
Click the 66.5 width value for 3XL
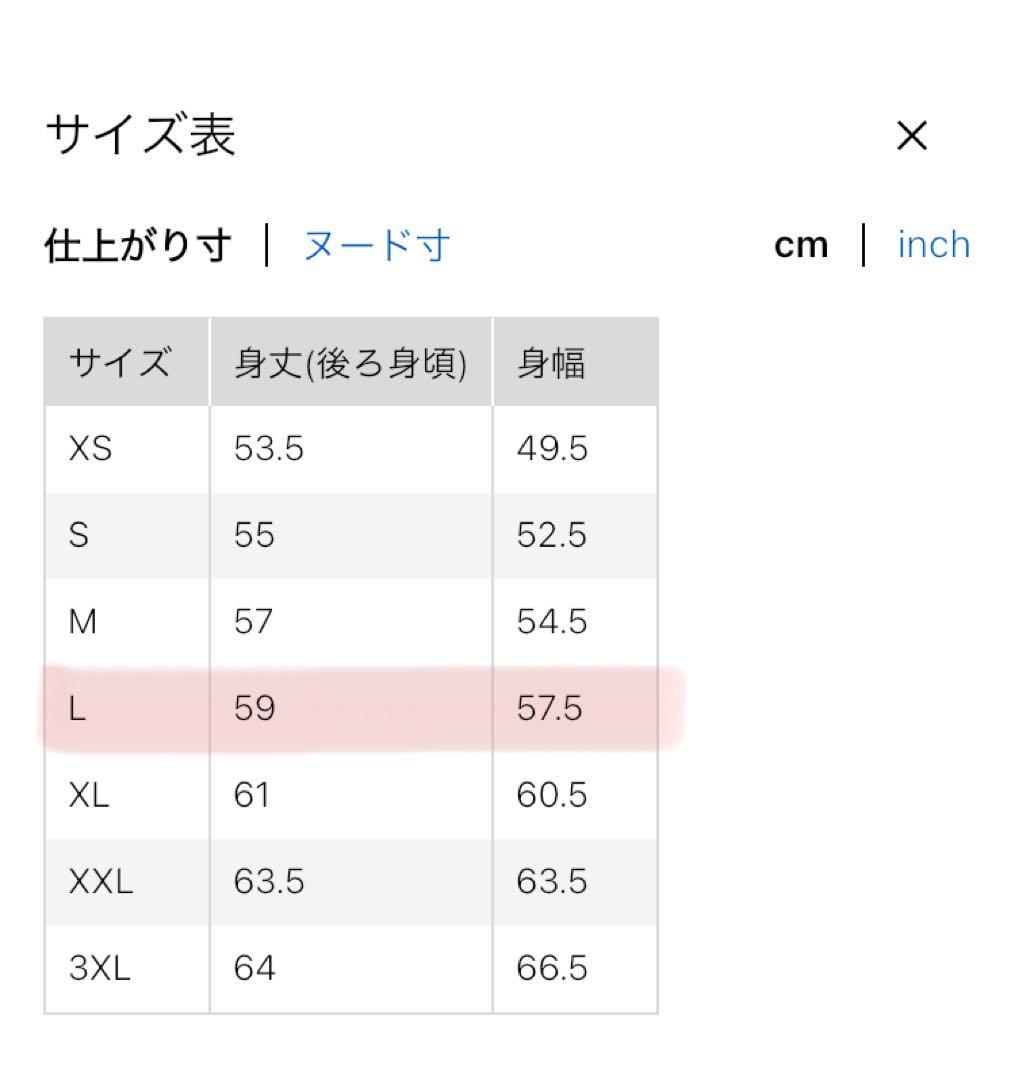pos(551,968)
